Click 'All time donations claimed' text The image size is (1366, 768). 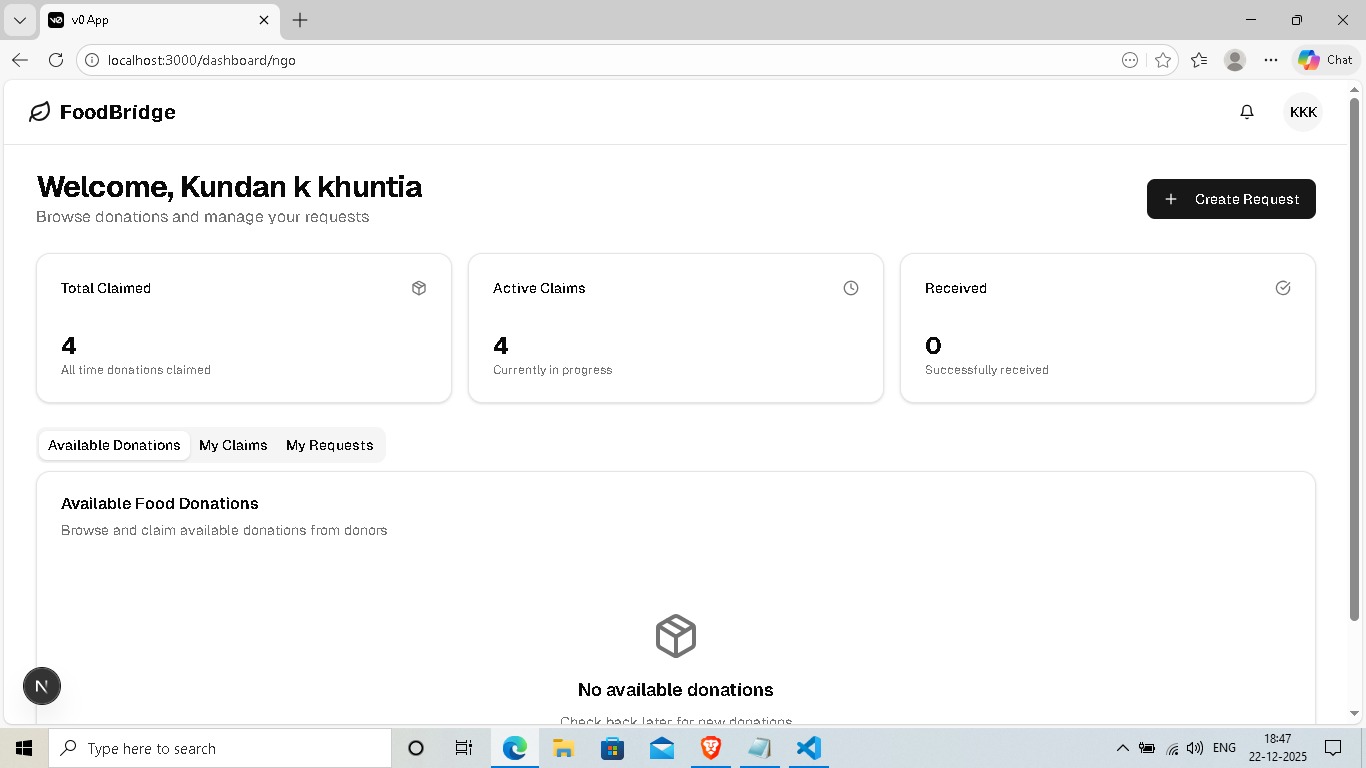pyautogui.click(x=136, y=370)
